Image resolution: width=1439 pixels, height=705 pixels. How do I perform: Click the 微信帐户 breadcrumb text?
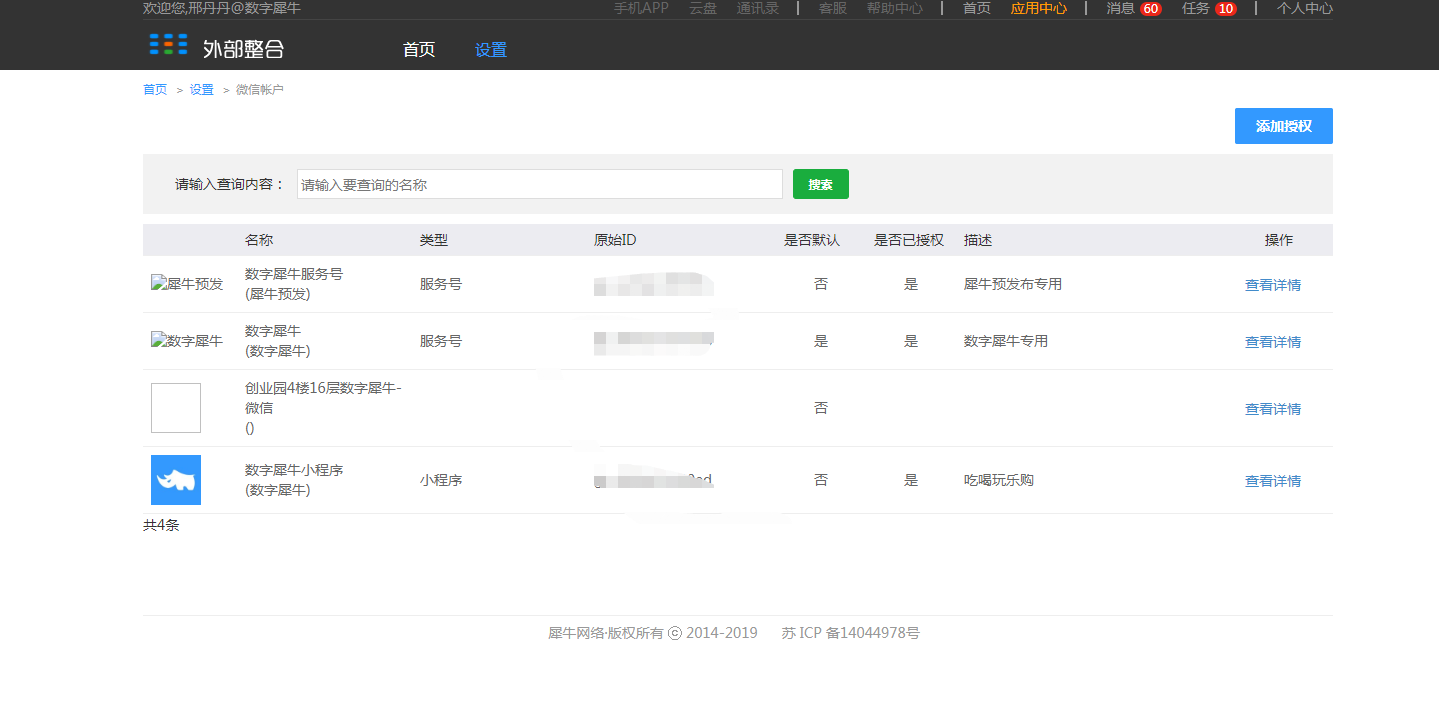(x=260, y=89)
